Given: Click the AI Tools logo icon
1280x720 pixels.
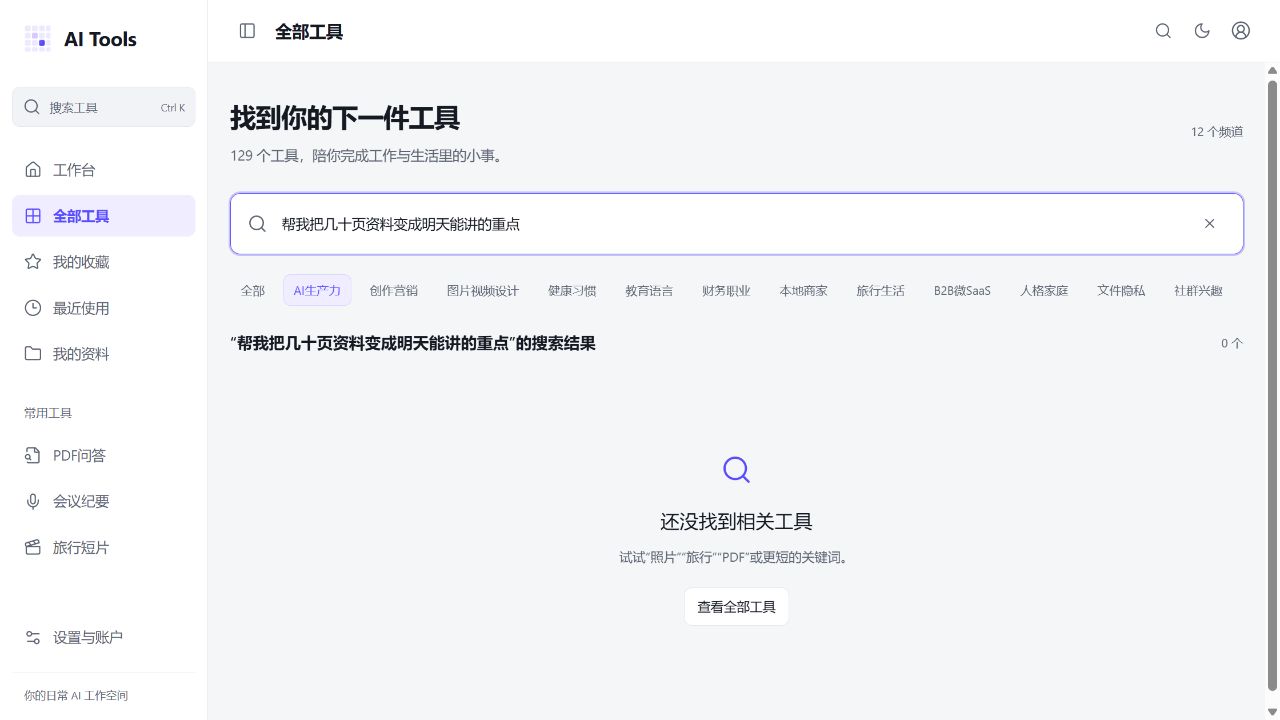Looking at the screenshot, I should pos(37,39).
